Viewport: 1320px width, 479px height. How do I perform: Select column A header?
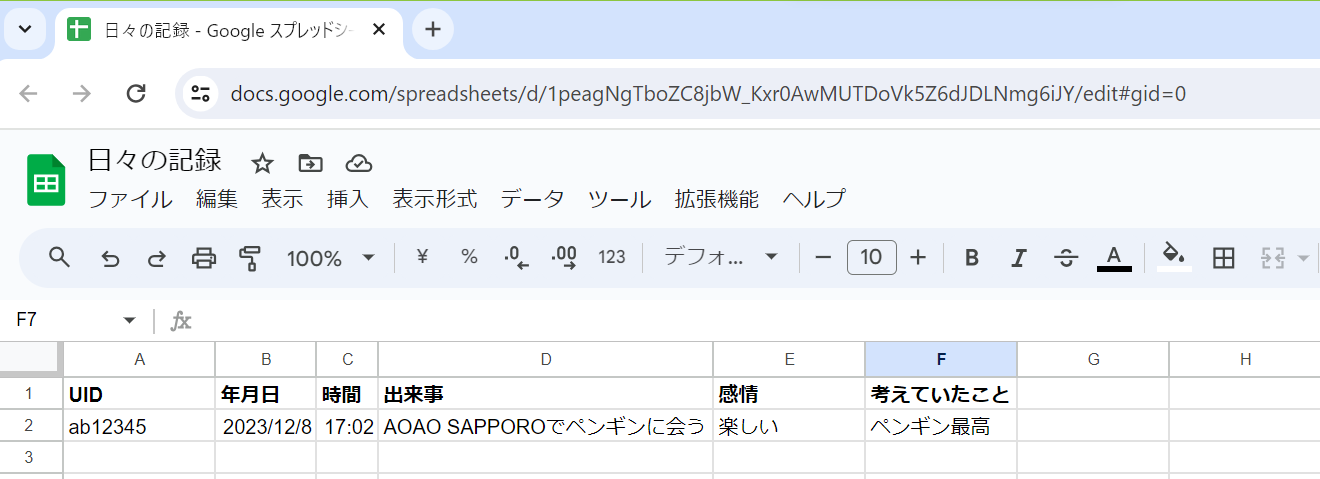[139, 360]
